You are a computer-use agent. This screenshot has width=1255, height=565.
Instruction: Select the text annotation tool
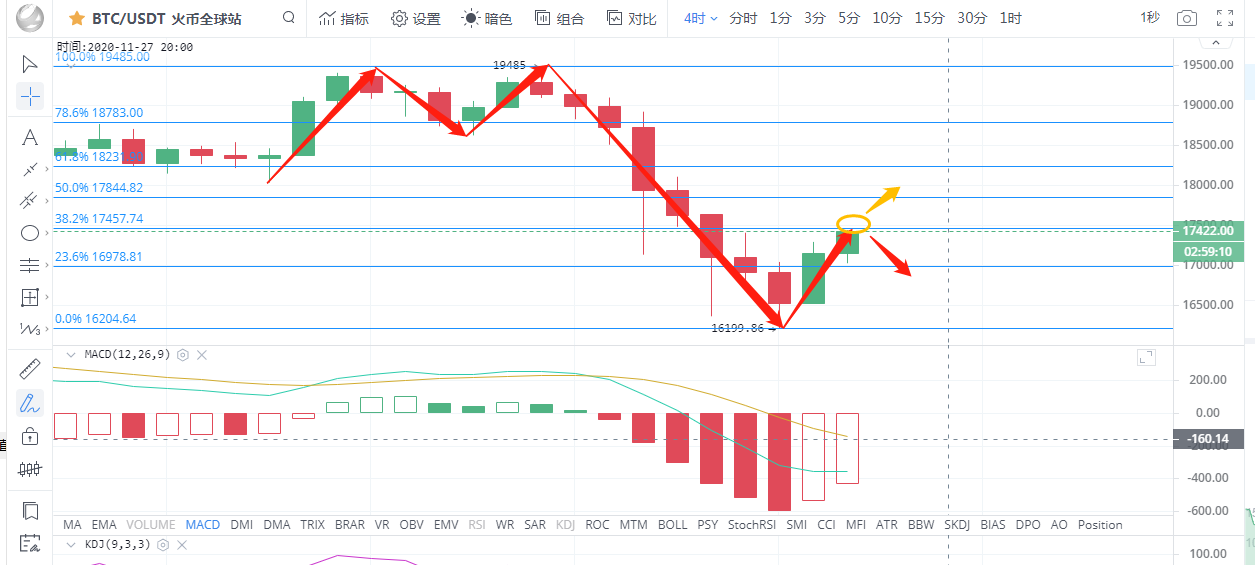tap(29, 137)
